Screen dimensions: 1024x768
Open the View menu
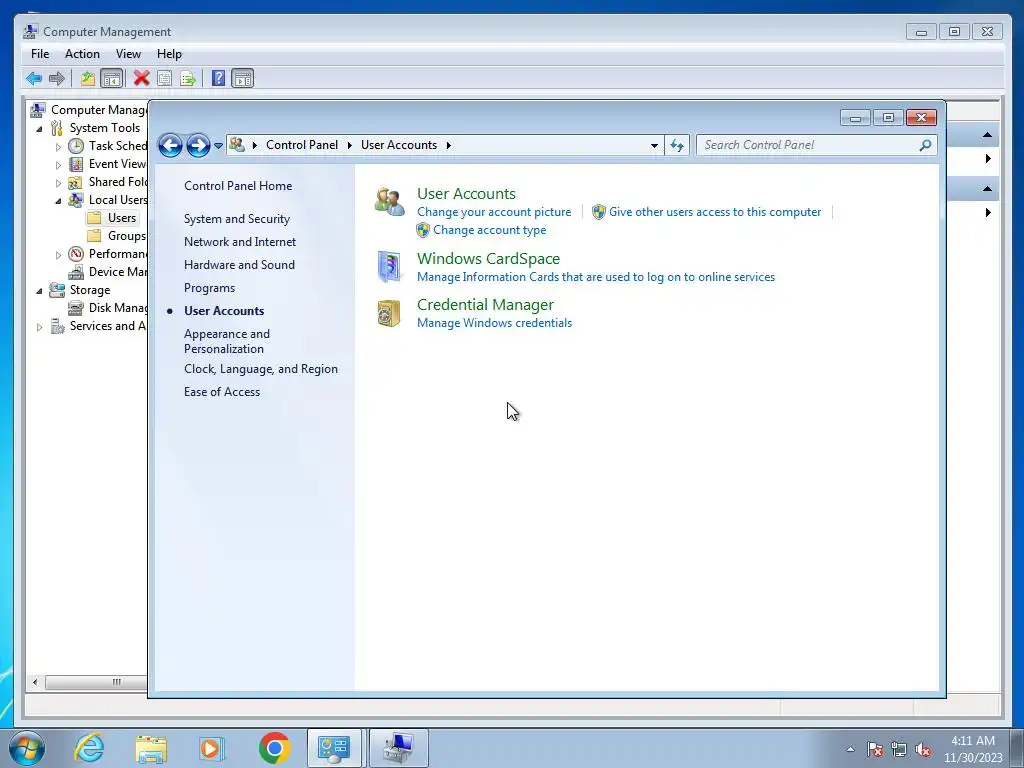click(x=128, y=54)
